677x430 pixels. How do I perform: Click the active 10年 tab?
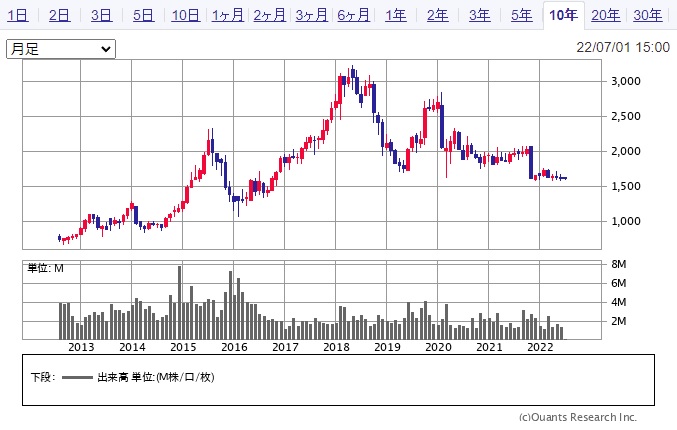pyautogui.click(x=563, y=16)
